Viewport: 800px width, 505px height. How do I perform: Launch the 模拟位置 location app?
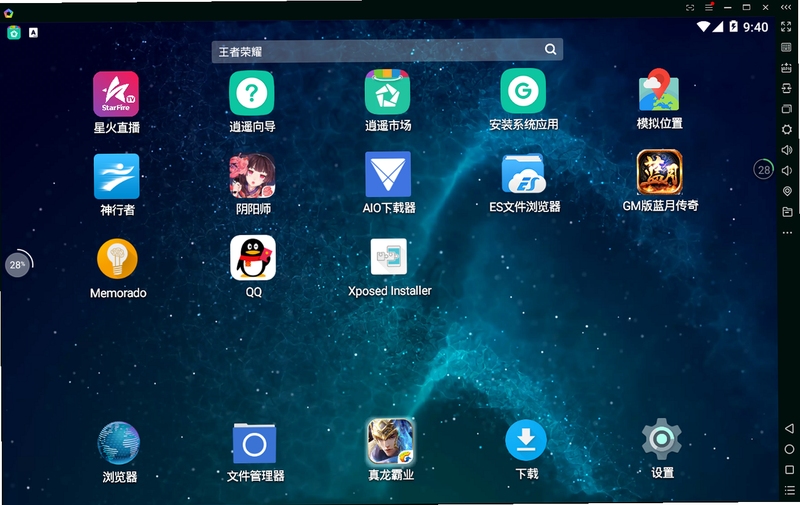[659, 90]
